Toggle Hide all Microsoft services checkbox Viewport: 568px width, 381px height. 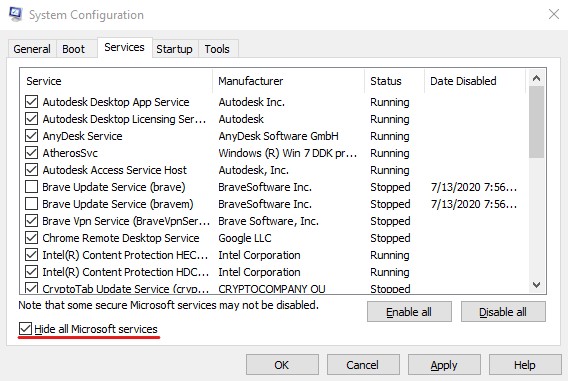coord(25,329)
